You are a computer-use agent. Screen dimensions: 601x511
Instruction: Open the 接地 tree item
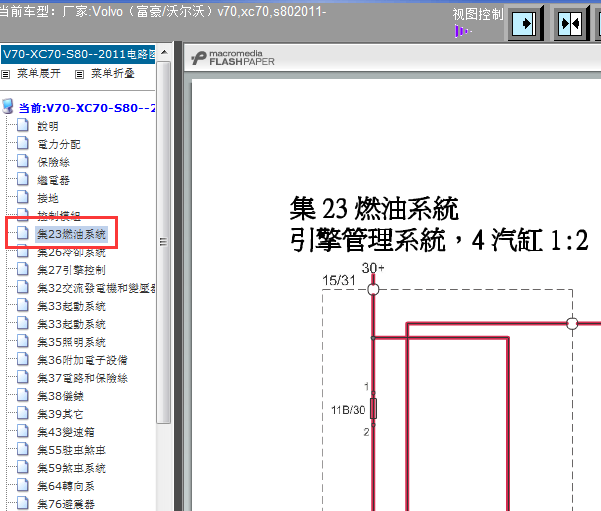pyautogui.click(x=48, y=198)
